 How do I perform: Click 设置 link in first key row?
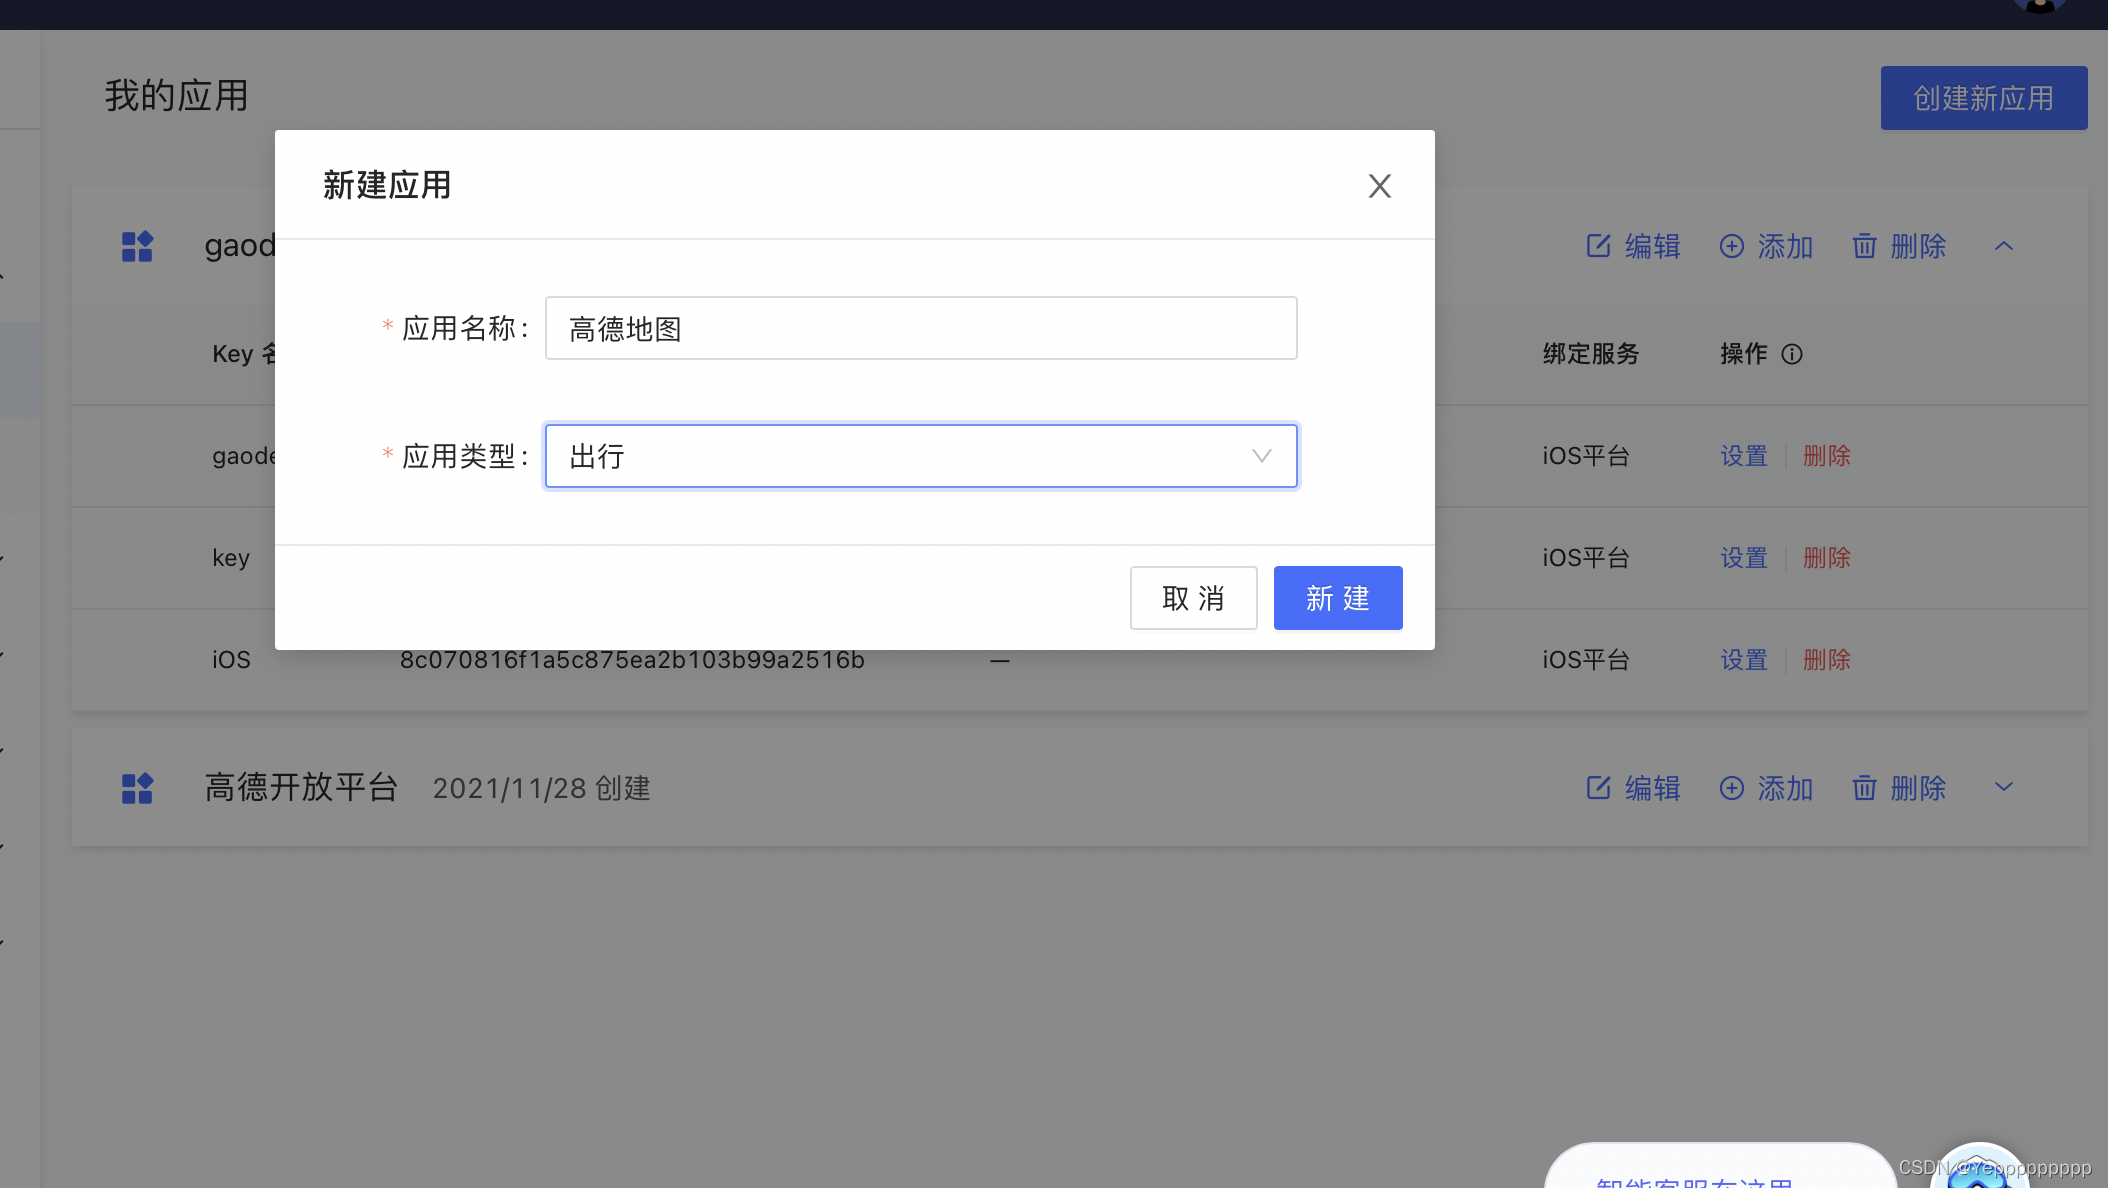click(x=1744, y=456)
